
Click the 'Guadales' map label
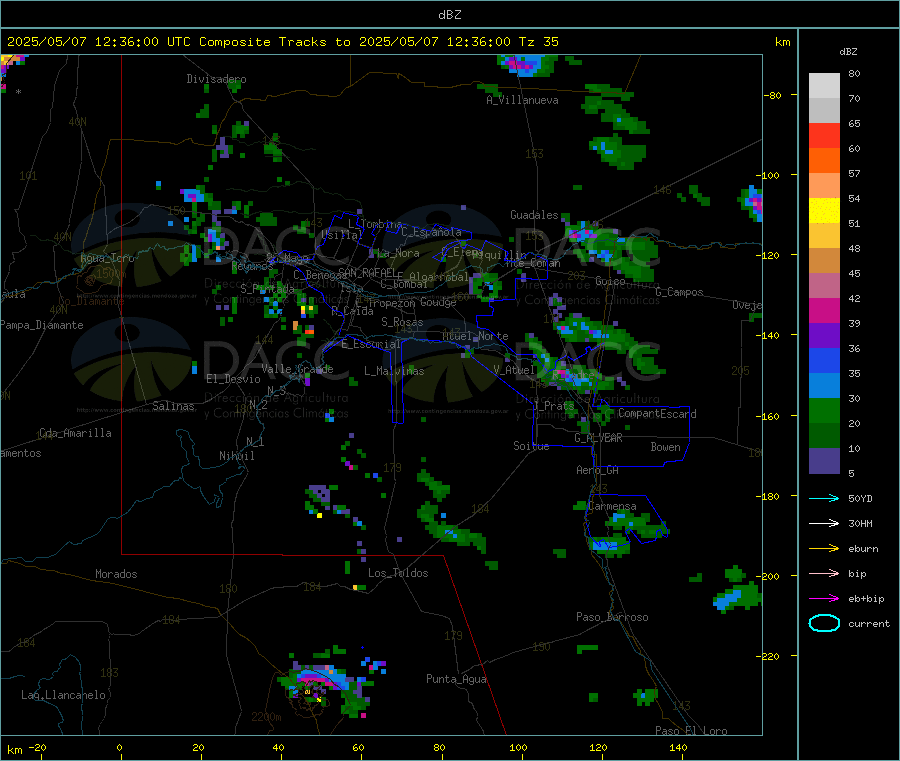pos(534,215)
